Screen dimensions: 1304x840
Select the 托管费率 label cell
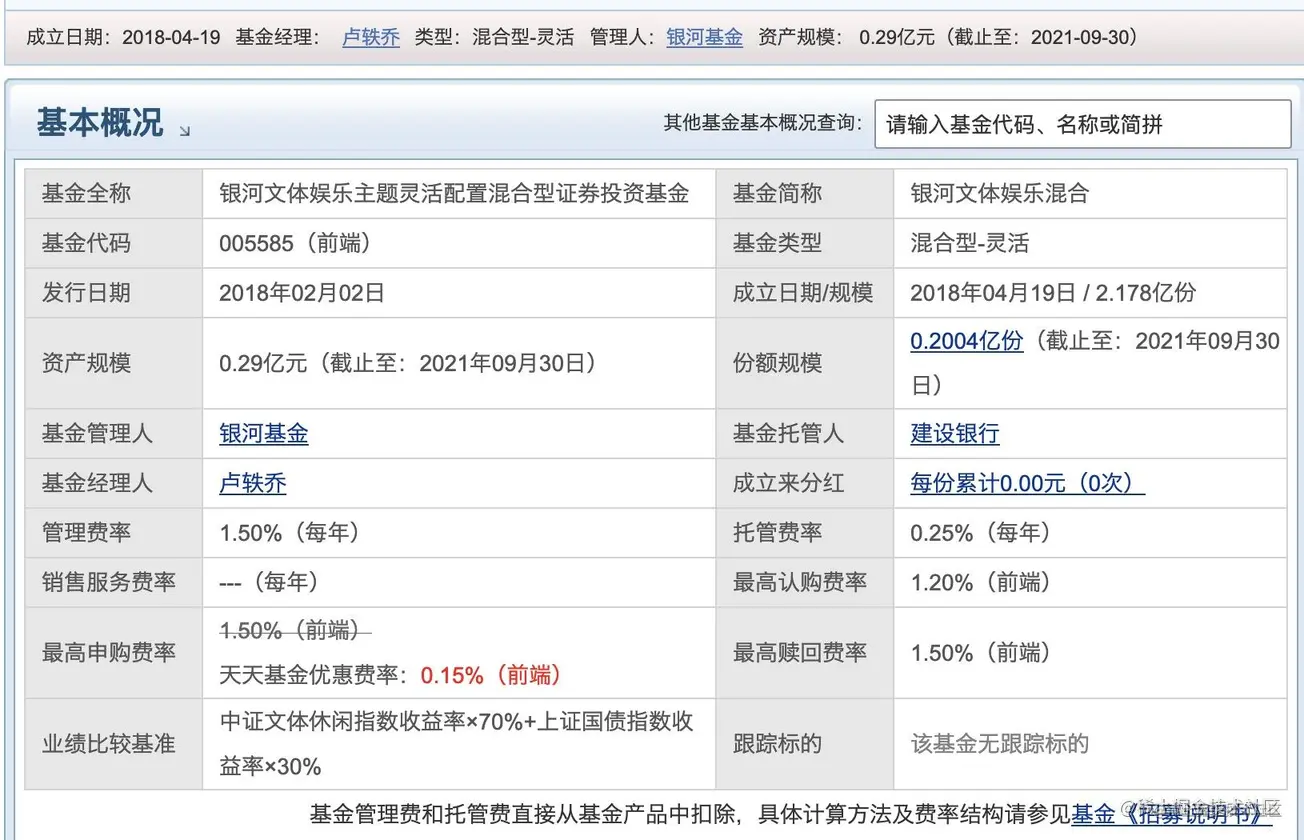pos(805,533)
